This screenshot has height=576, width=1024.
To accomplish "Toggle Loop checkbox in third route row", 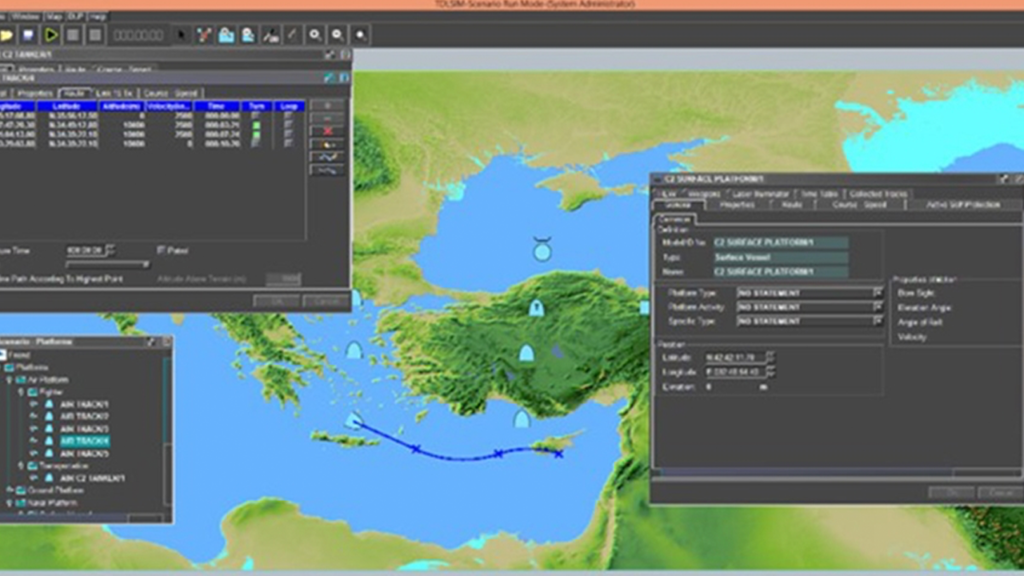I will click(x=288, y=134).
